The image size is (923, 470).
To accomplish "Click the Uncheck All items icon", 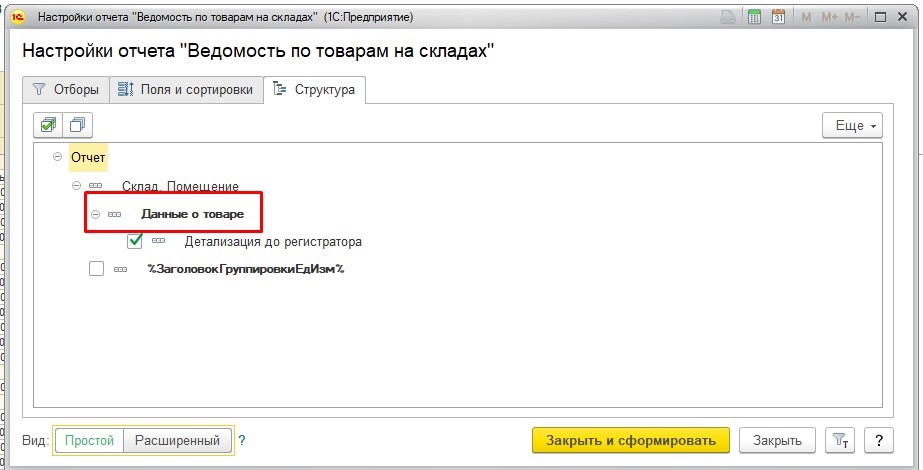I will tap(77, 125).
